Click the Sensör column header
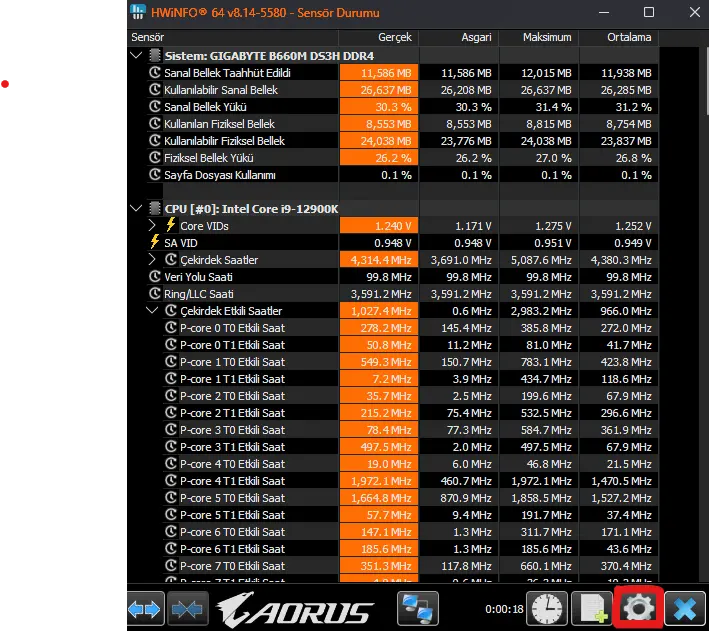The height and width of the screenshot is (631, 709). click(x=233, y=37)
